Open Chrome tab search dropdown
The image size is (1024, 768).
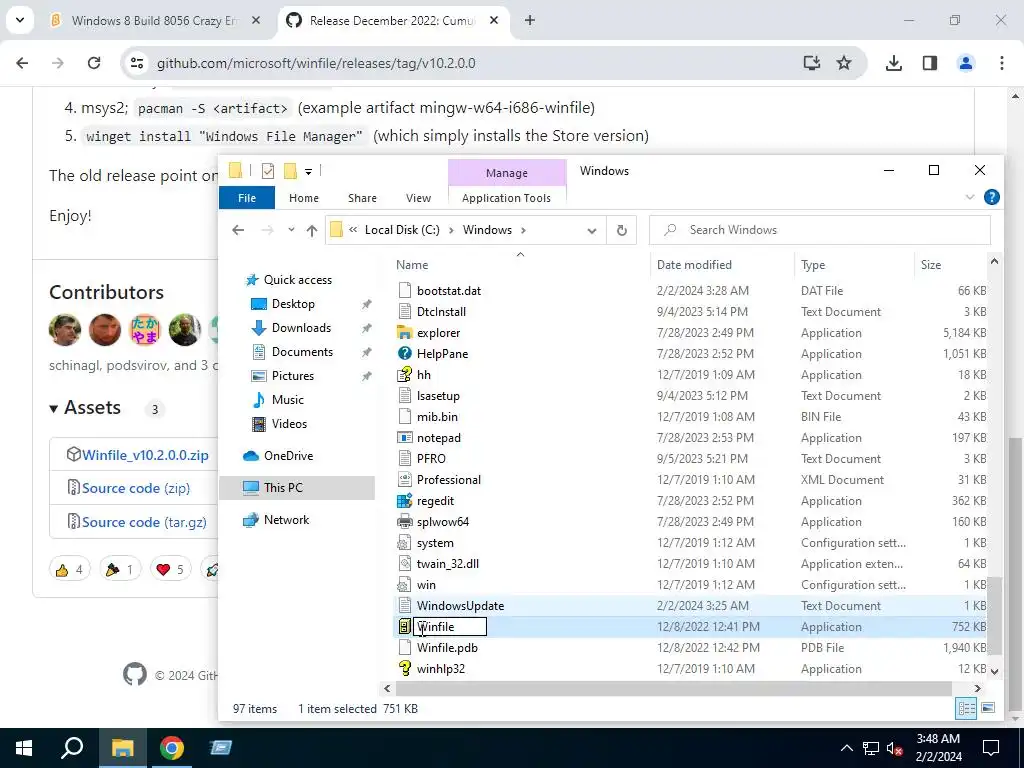pyautogui.click(x=20, y=20)
